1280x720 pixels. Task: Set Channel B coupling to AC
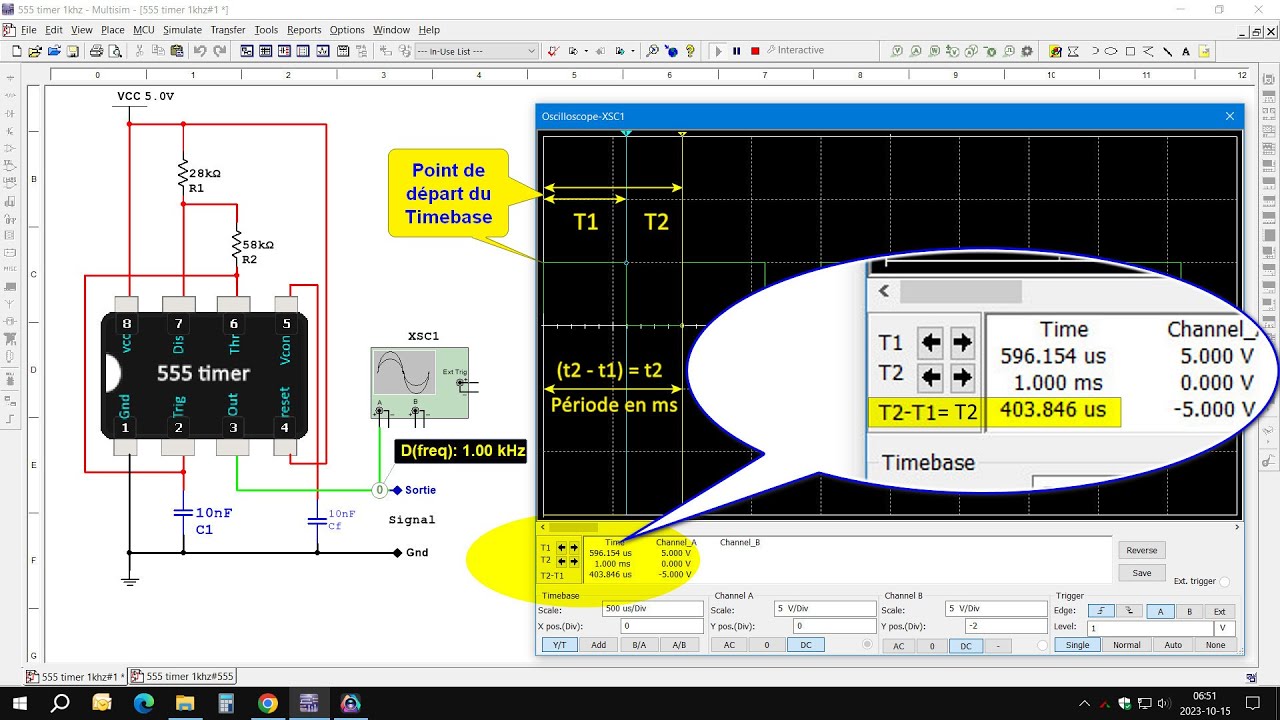(899, 646)
